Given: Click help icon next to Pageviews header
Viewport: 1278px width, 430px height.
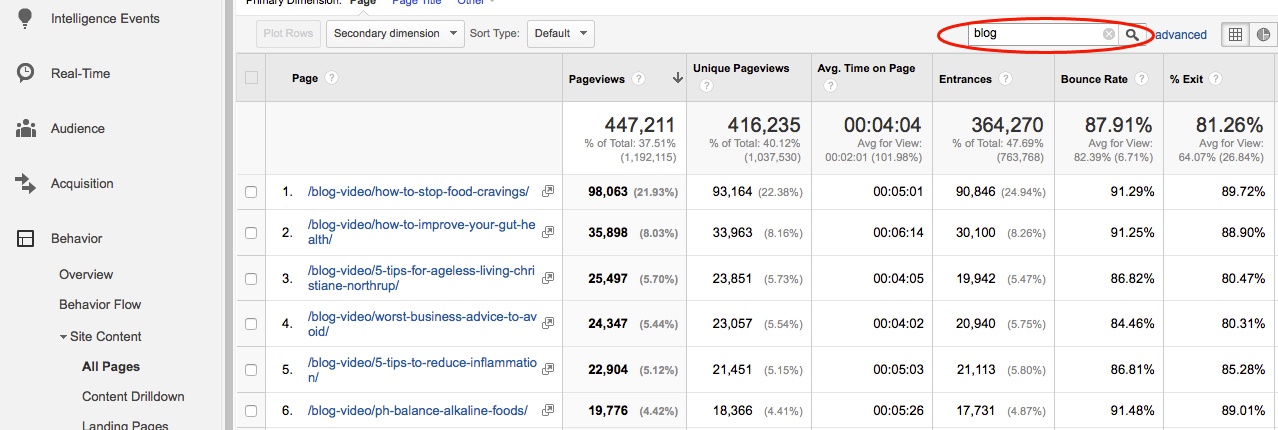Looking at the screenshot, I should click(x=638, y=79).
